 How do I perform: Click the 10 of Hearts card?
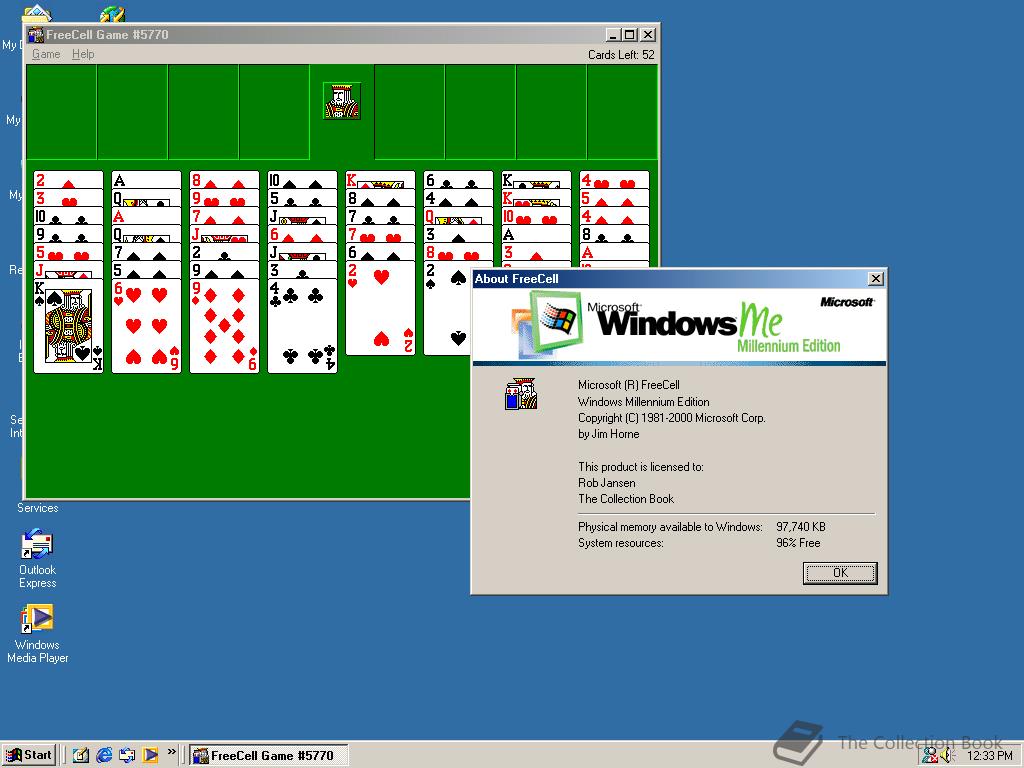coord(536,216)
